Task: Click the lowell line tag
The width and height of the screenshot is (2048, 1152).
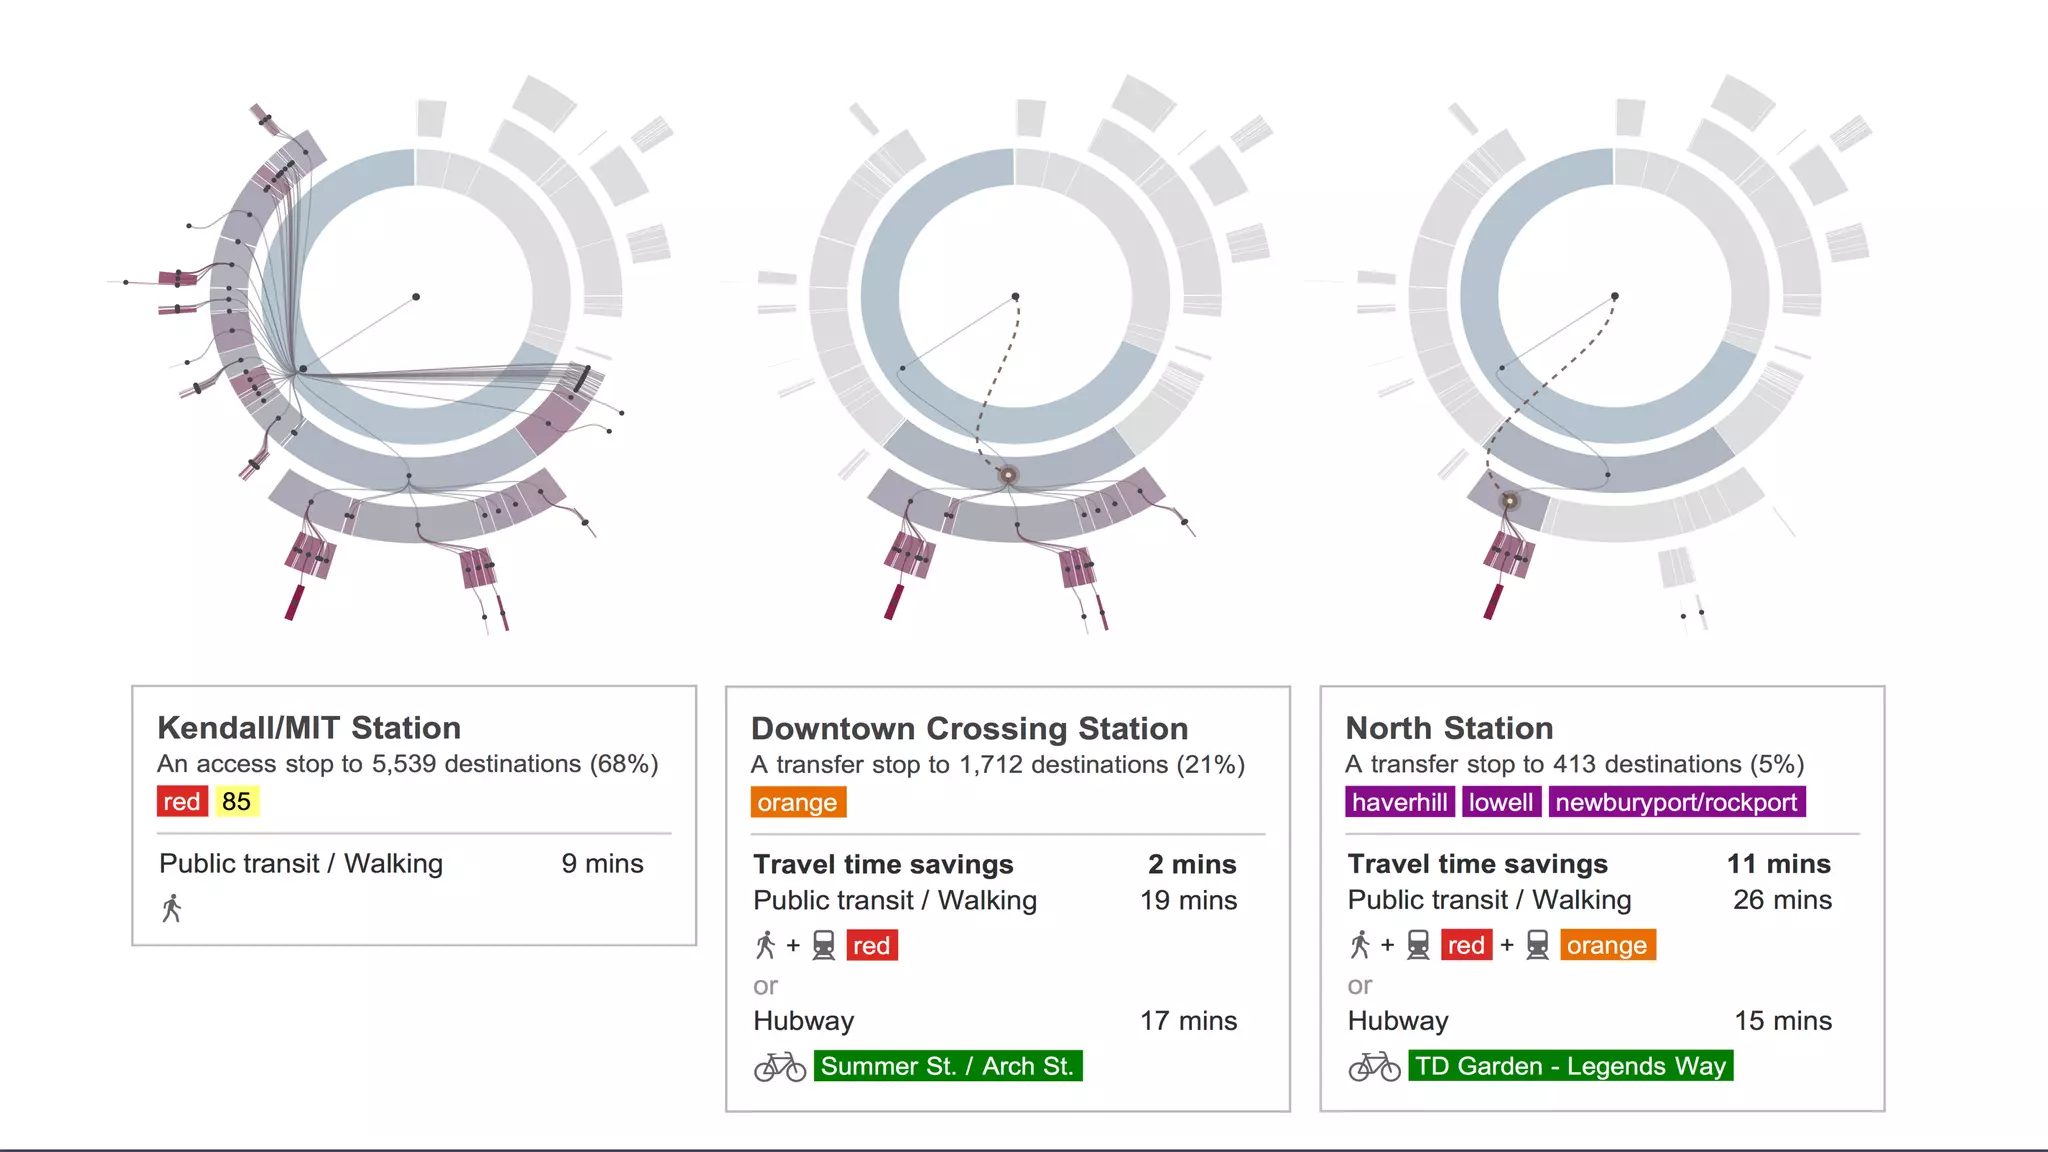Action: pyautogui.click(x=1500, y=802)
